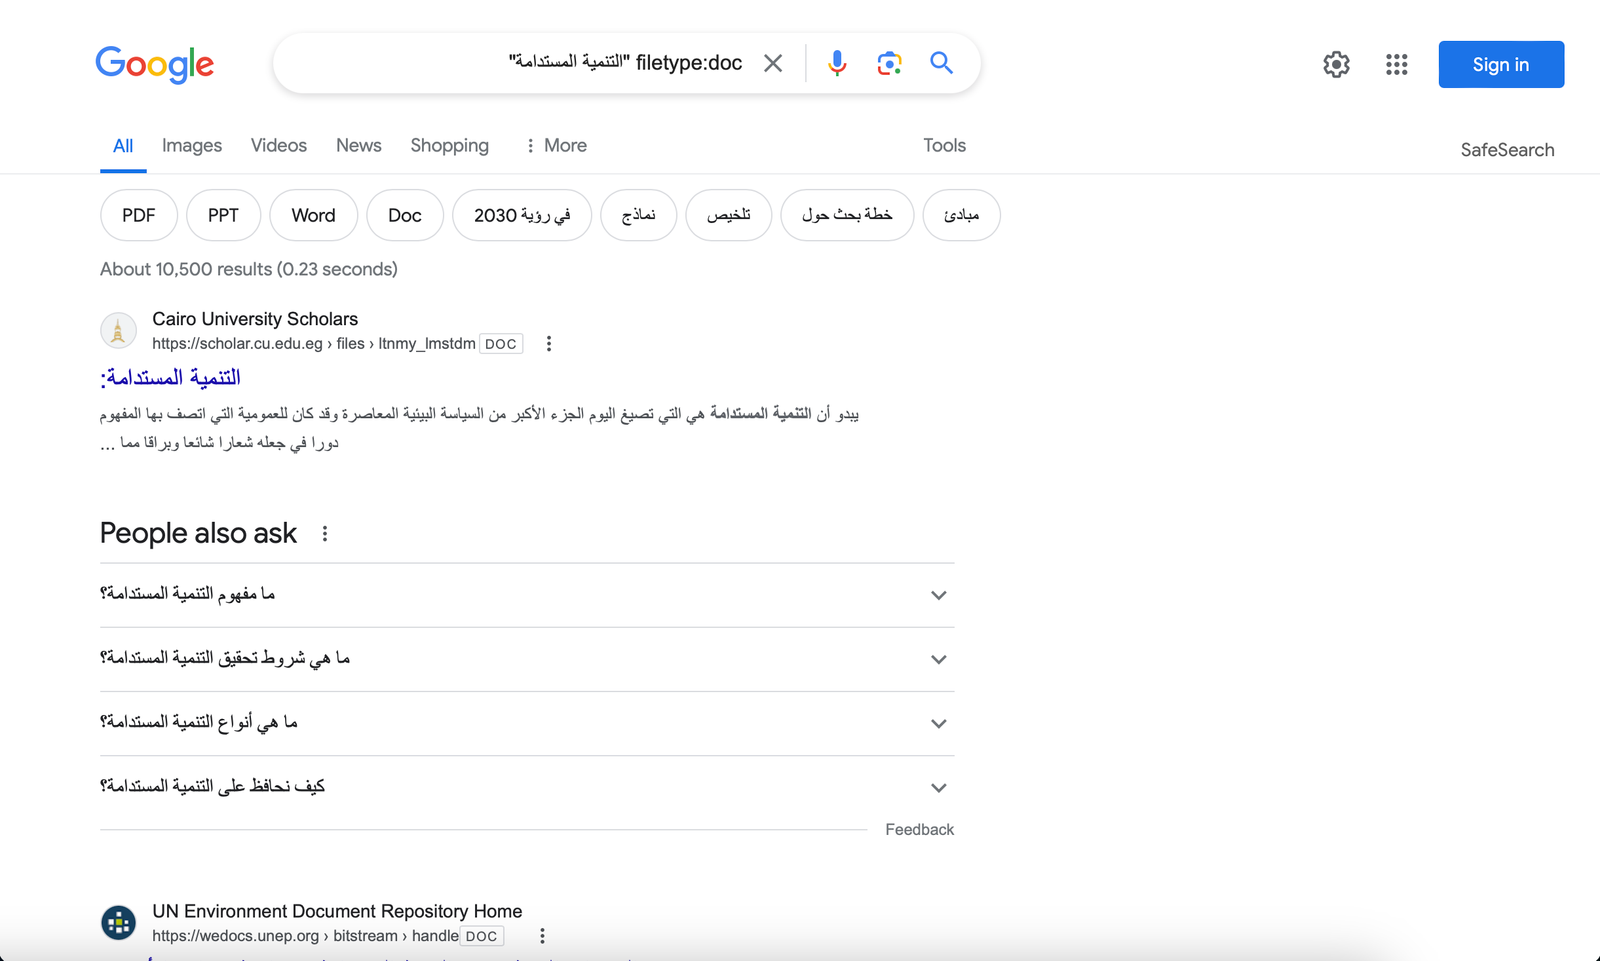Open Quick Settings gear icon
This screenshot has height=961, width=1600.
click(1336, 65)
